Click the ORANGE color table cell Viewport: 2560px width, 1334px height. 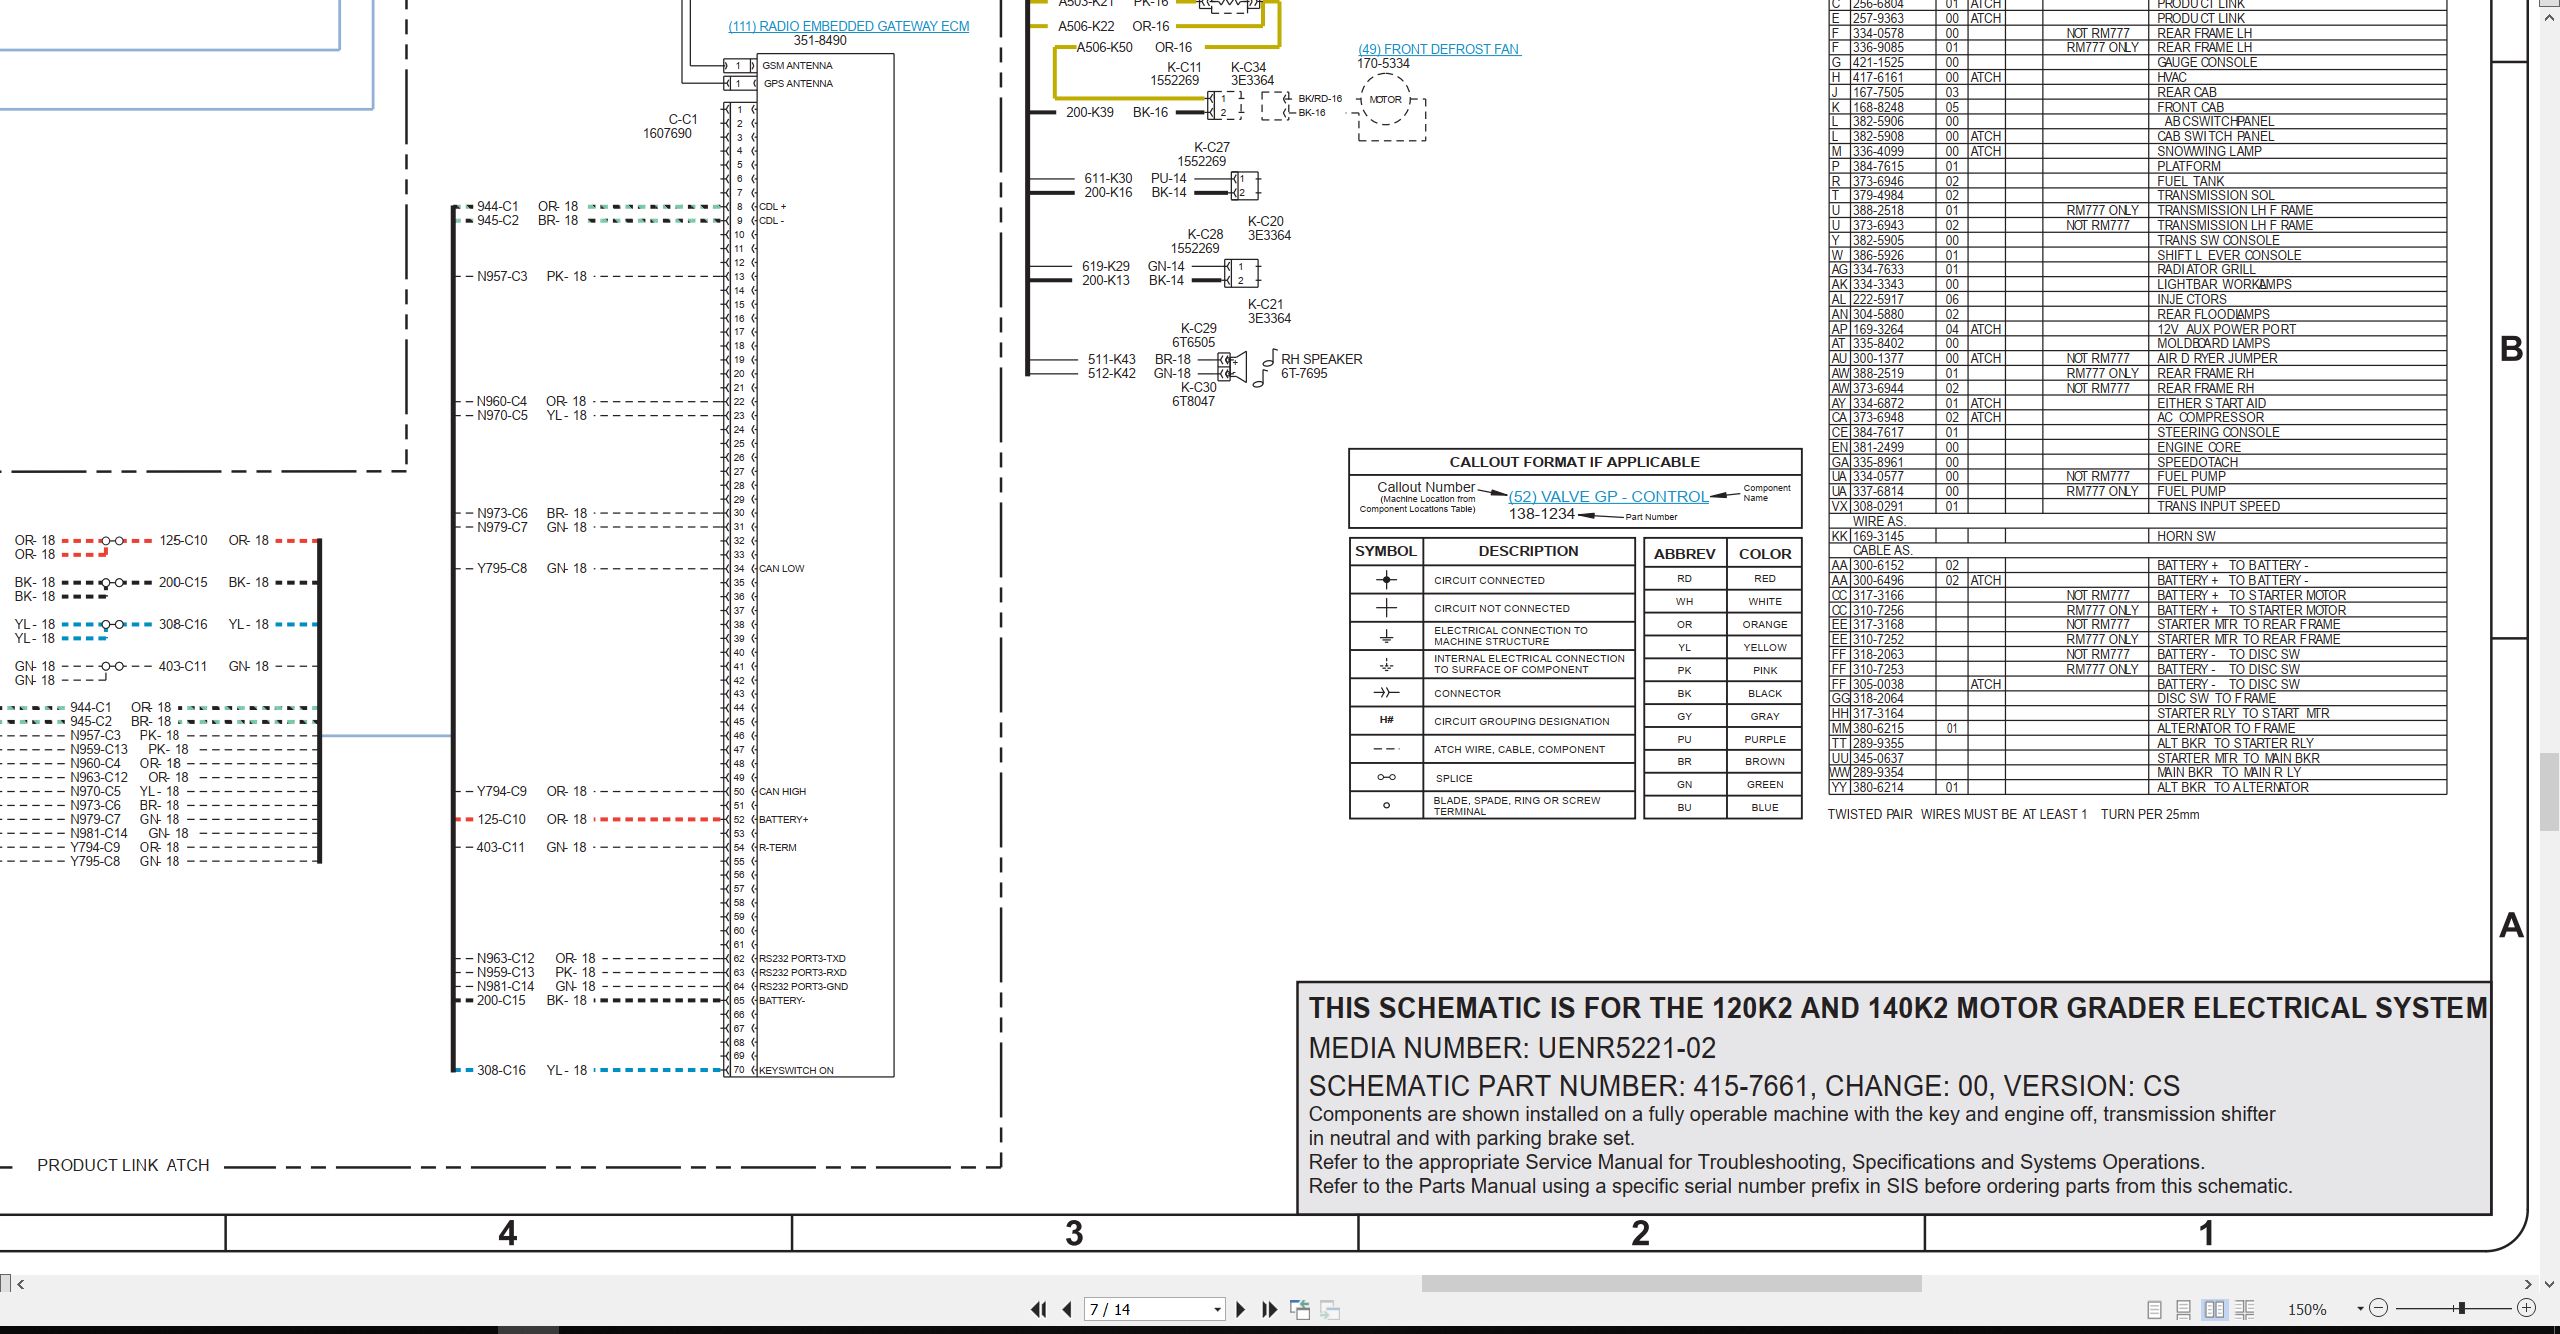point(1764,624)
